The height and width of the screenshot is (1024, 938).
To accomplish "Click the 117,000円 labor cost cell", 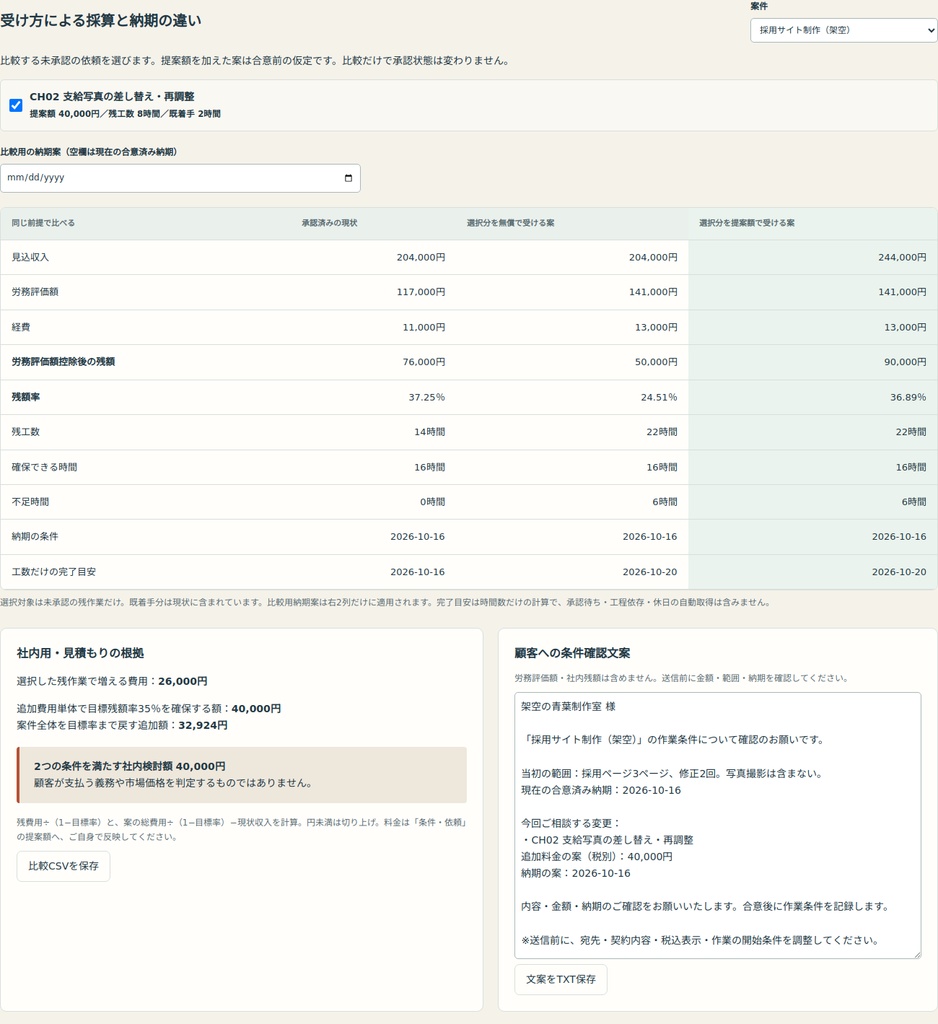I will click(421, 292).
